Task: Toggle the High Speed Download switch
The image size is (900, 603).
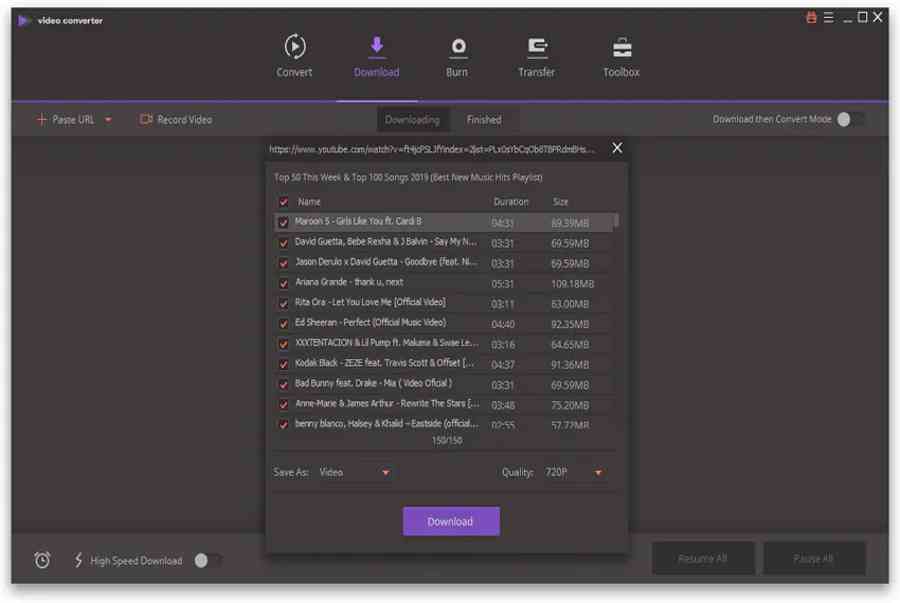Action: click(207, 560)
